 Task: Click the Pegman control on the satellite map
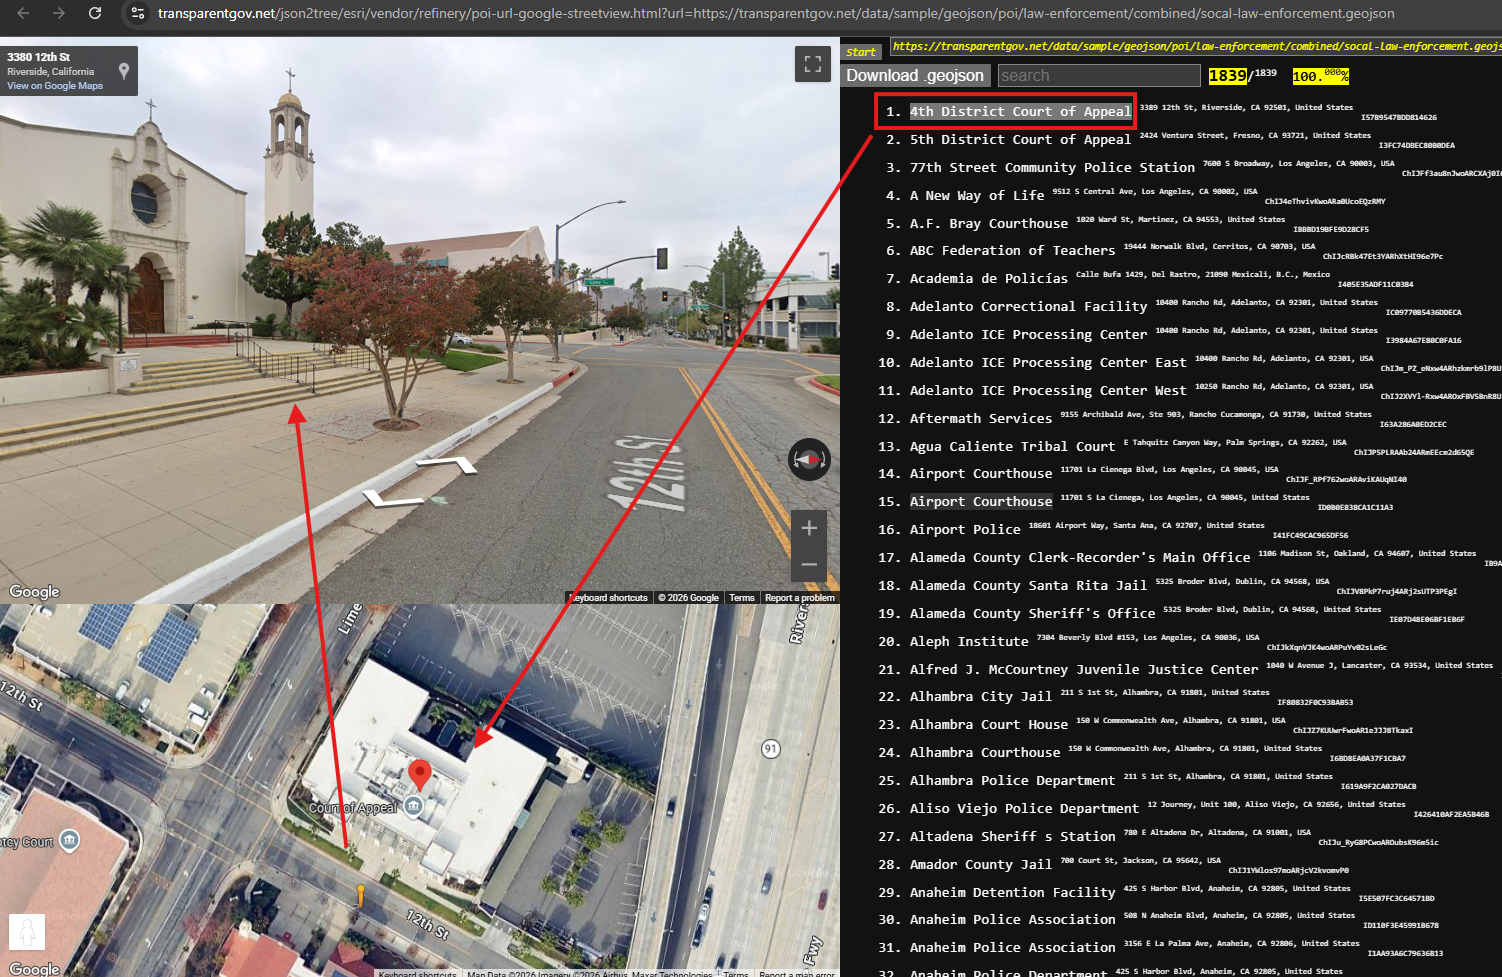(27, 931)
